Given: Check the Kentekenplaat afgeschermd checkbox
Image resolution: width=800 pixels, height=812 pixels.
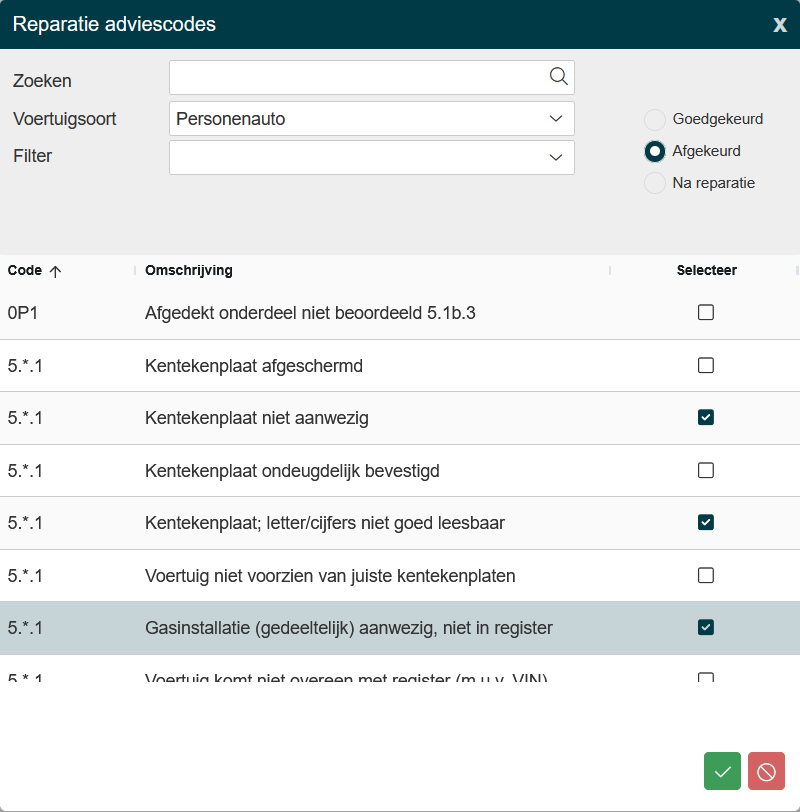Looking at the screenshot, I should (x=706, y=365).
